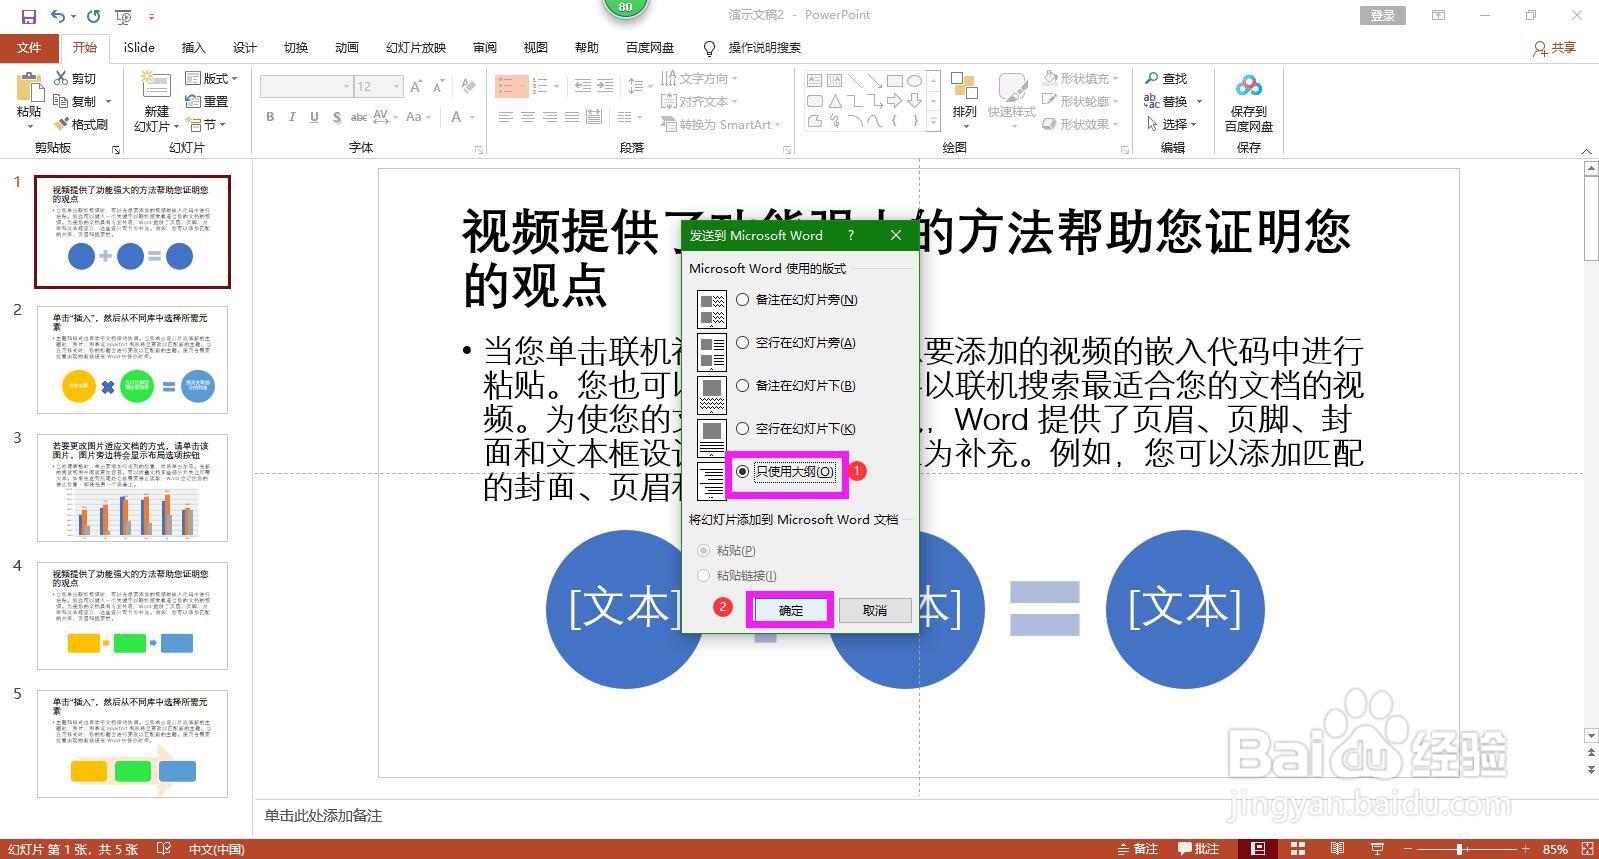
Task: Click the Paste (粘贴) icon
Action: (x=29, y=86)
